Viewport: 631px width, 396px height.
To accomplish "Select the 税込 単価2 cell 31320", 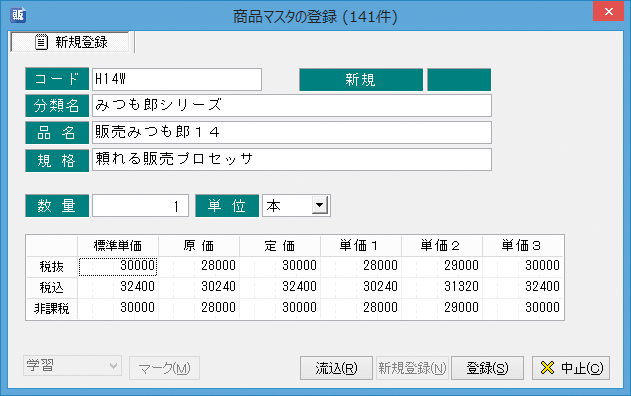I will click(x=442, y=287).
